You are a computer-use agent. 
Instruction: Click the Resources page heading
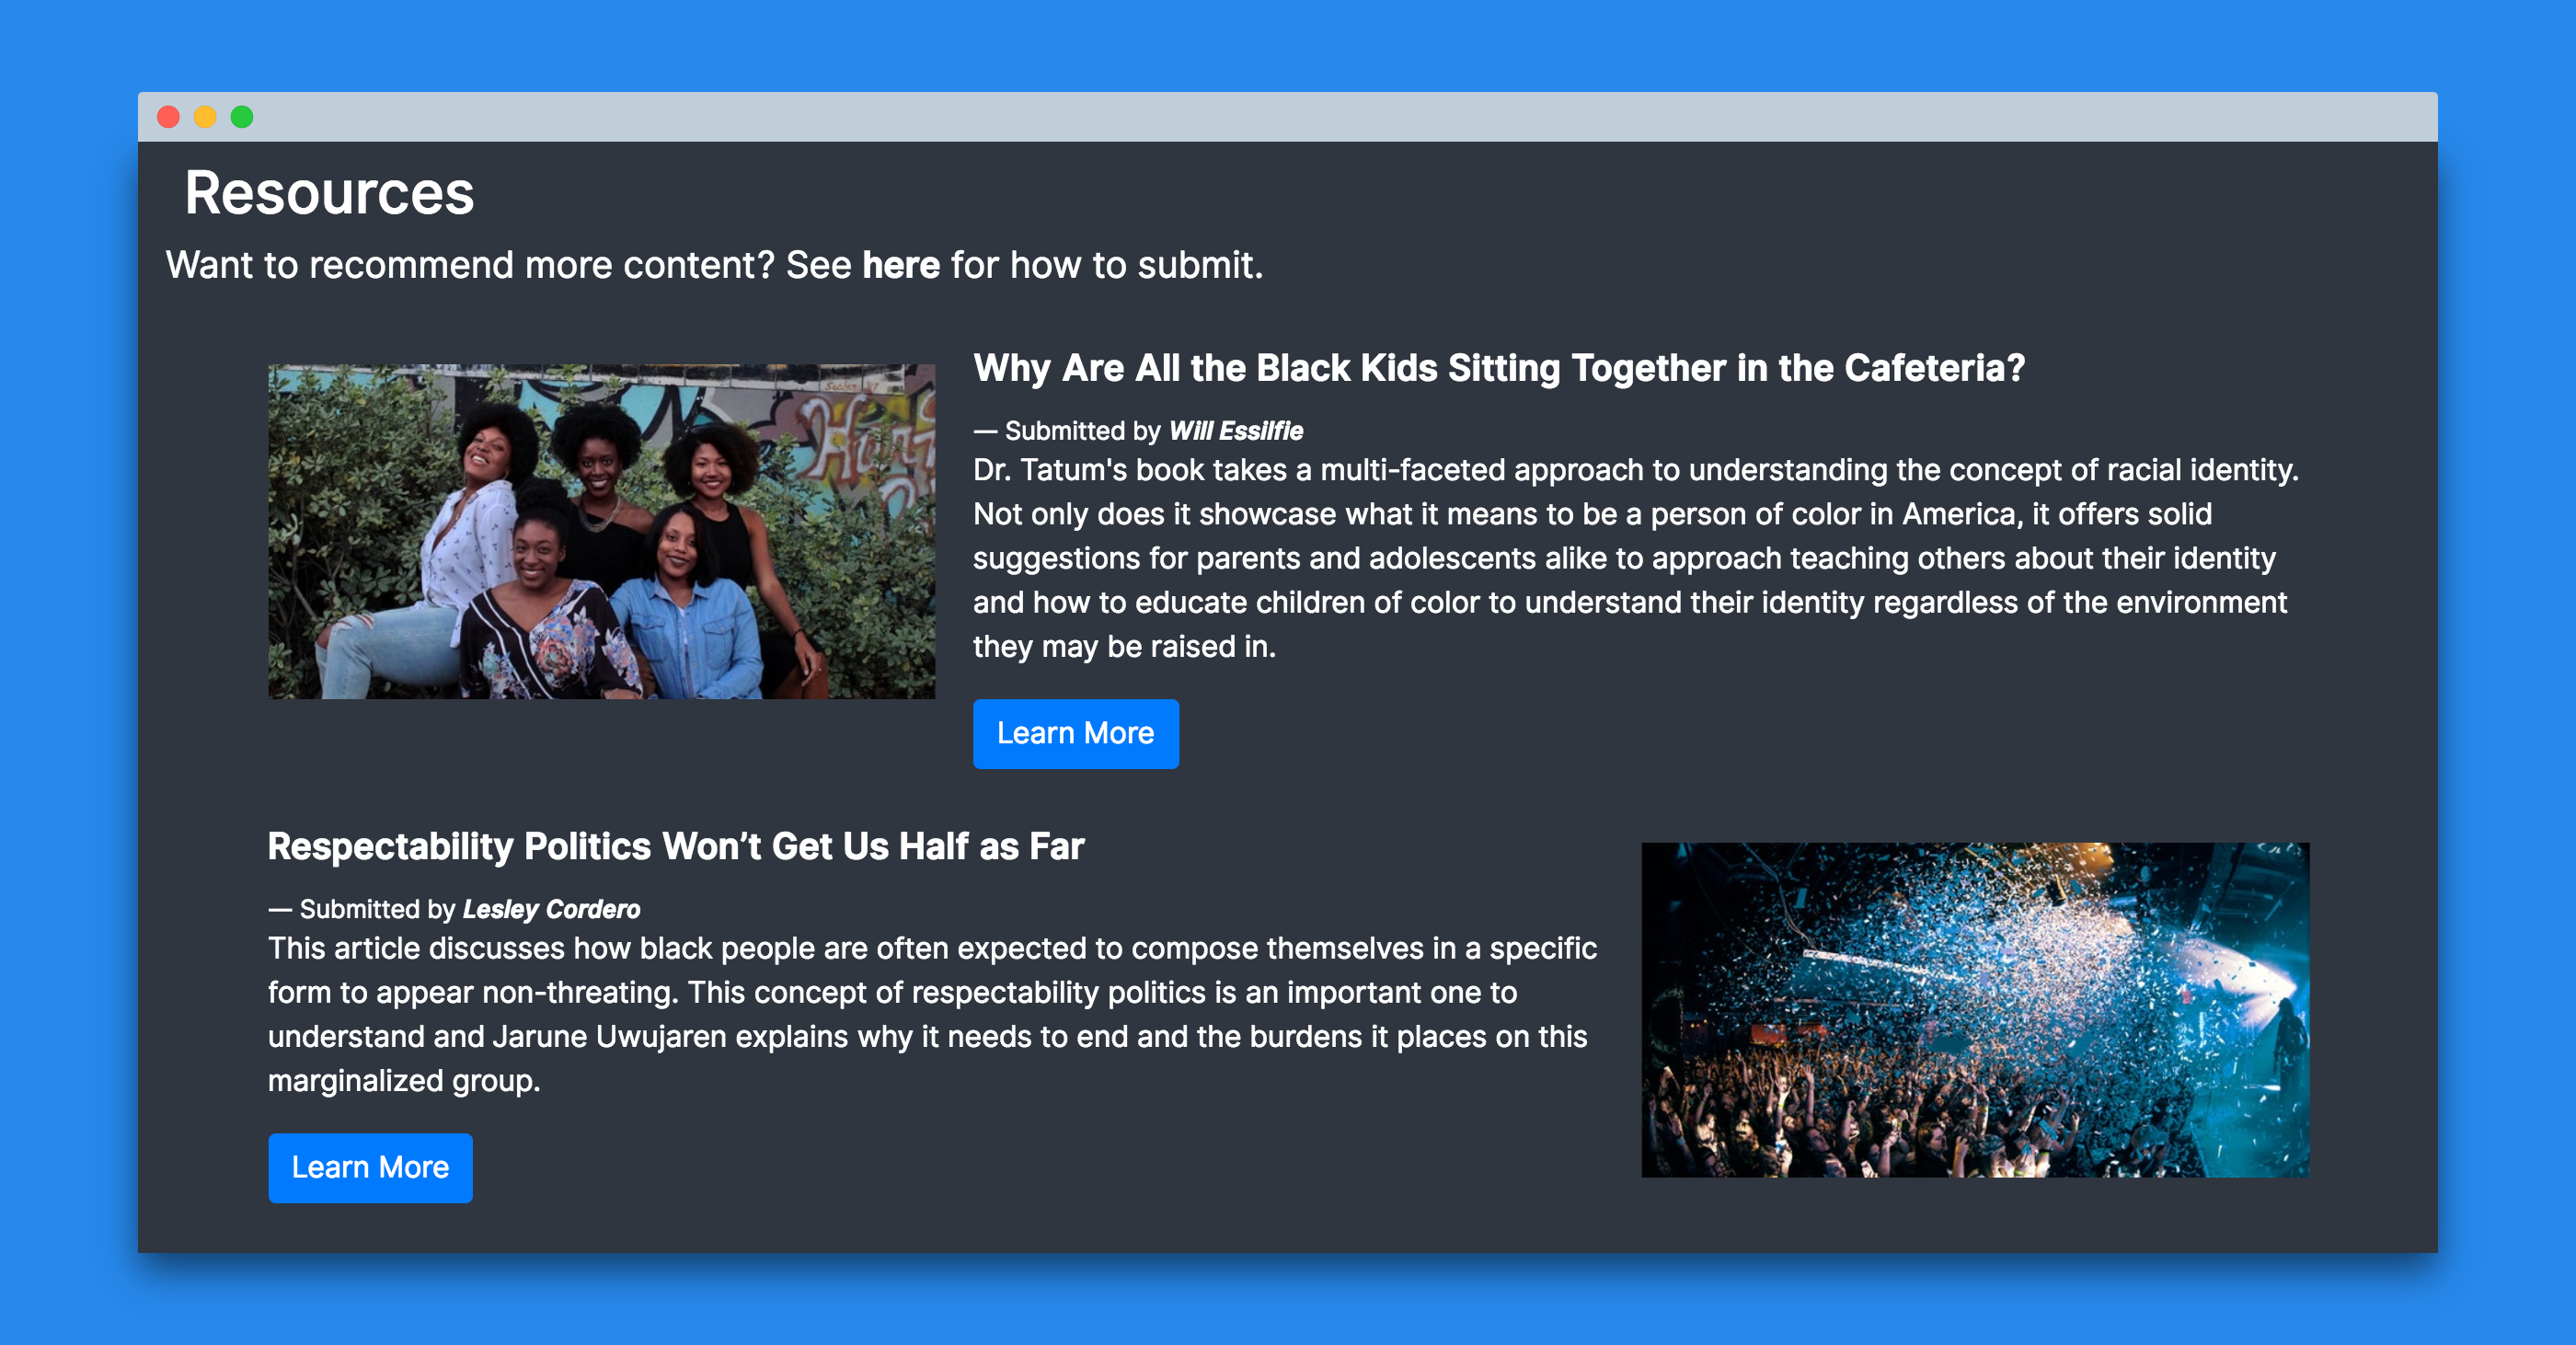[x=329, y=192]
